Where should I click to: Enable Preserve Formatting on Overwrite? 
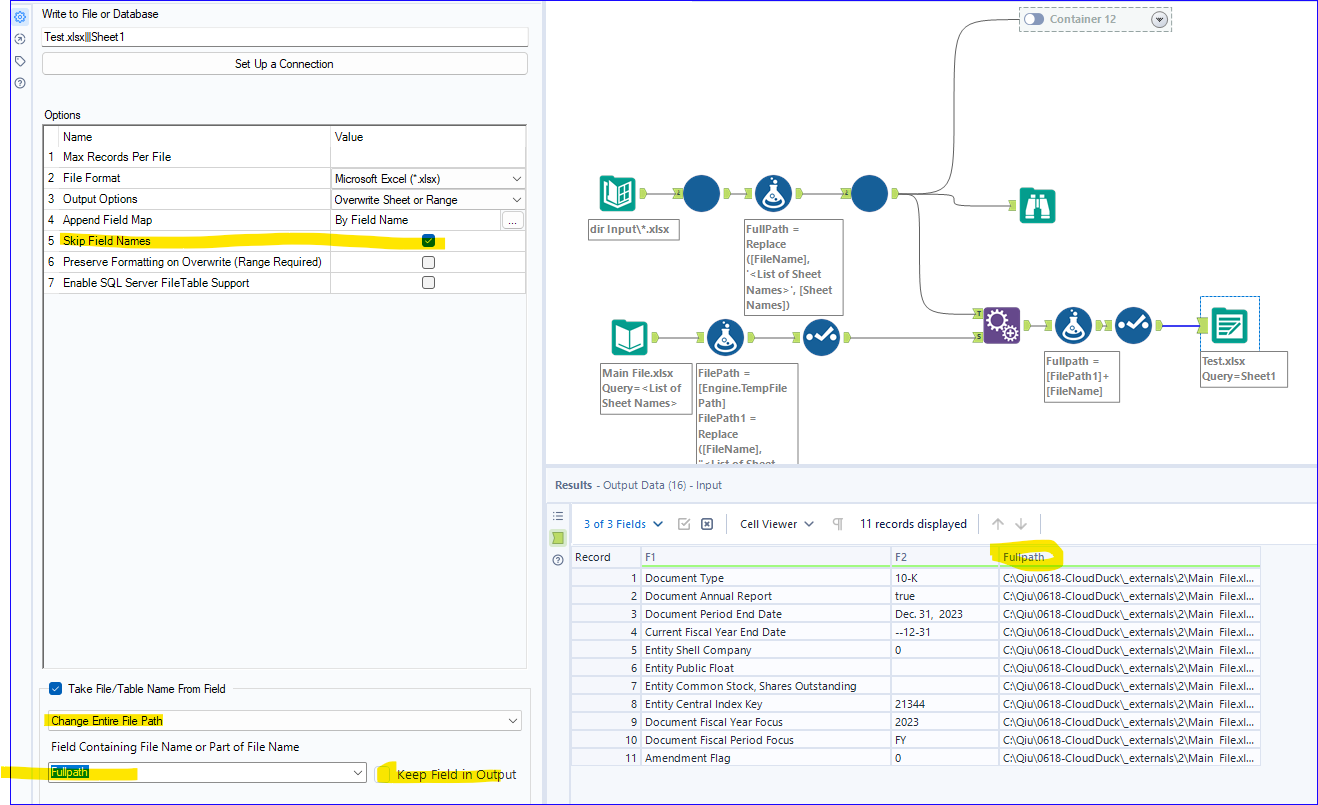(428, 261)
